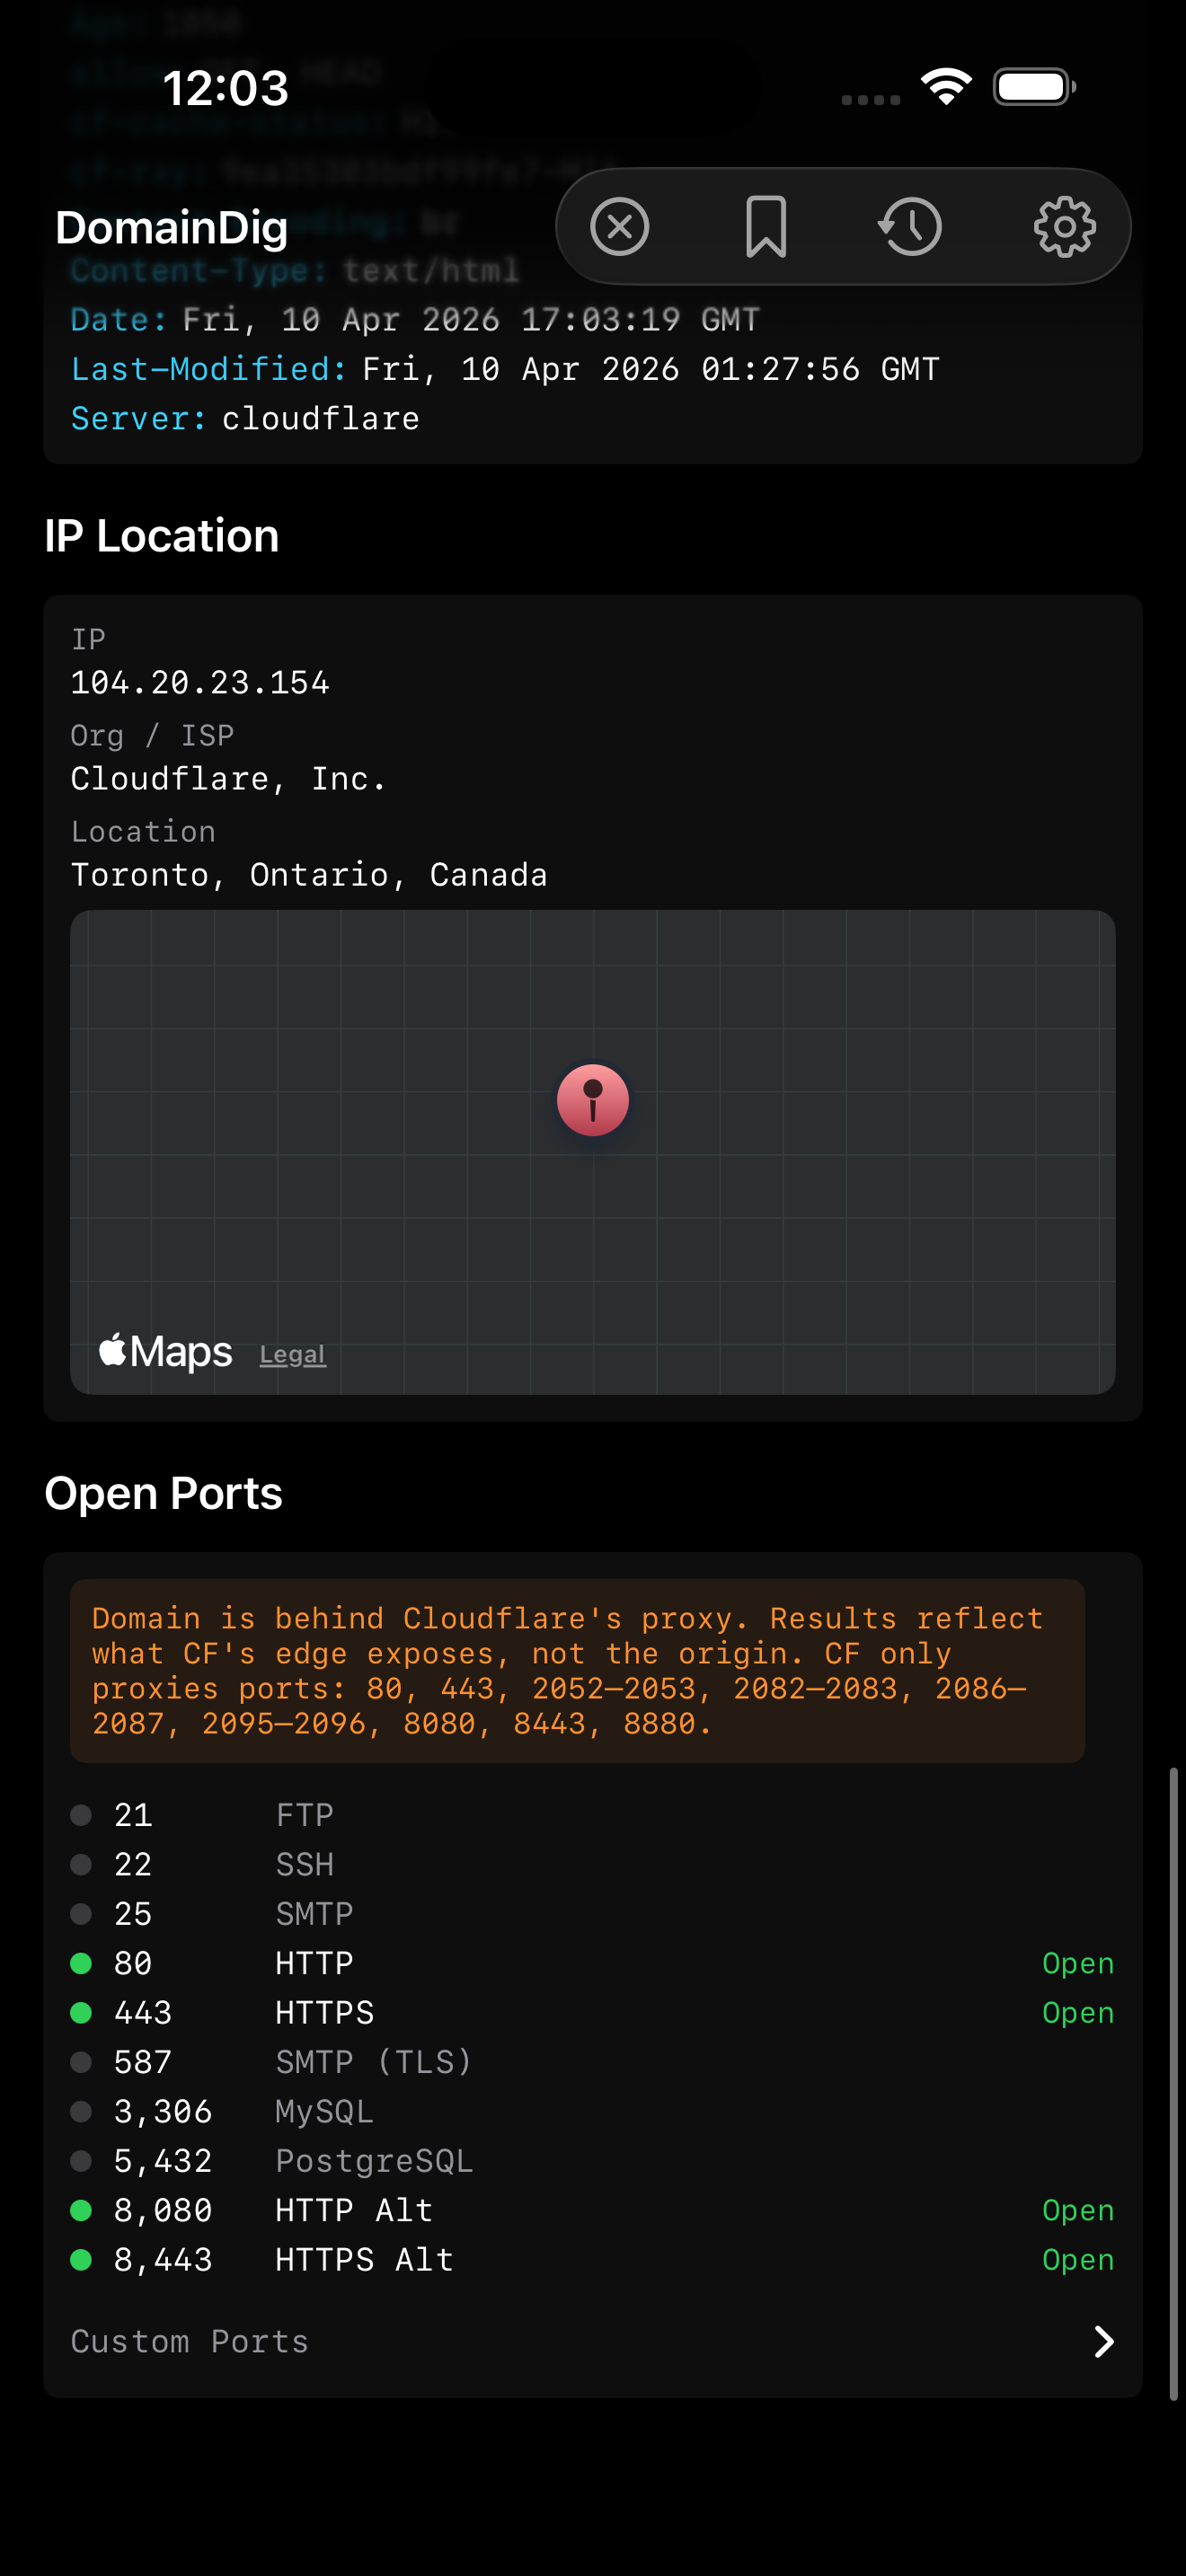Tap the Date header line
The height and width of the screenshot is (2576, 1186).
pos(415,320)
